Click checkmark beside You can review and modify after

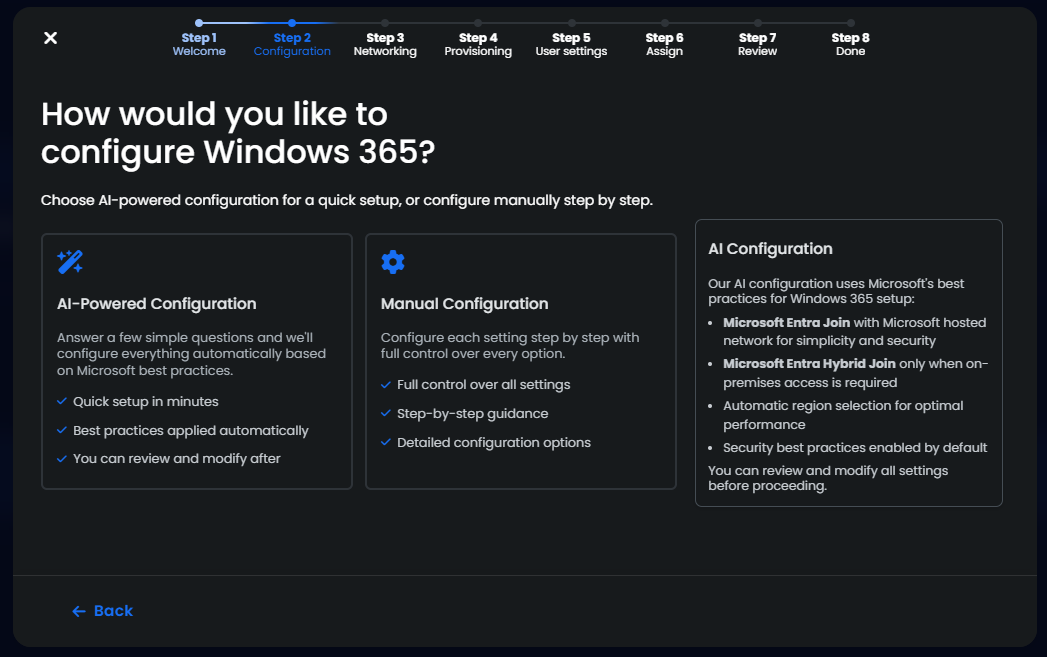point(61,459)
